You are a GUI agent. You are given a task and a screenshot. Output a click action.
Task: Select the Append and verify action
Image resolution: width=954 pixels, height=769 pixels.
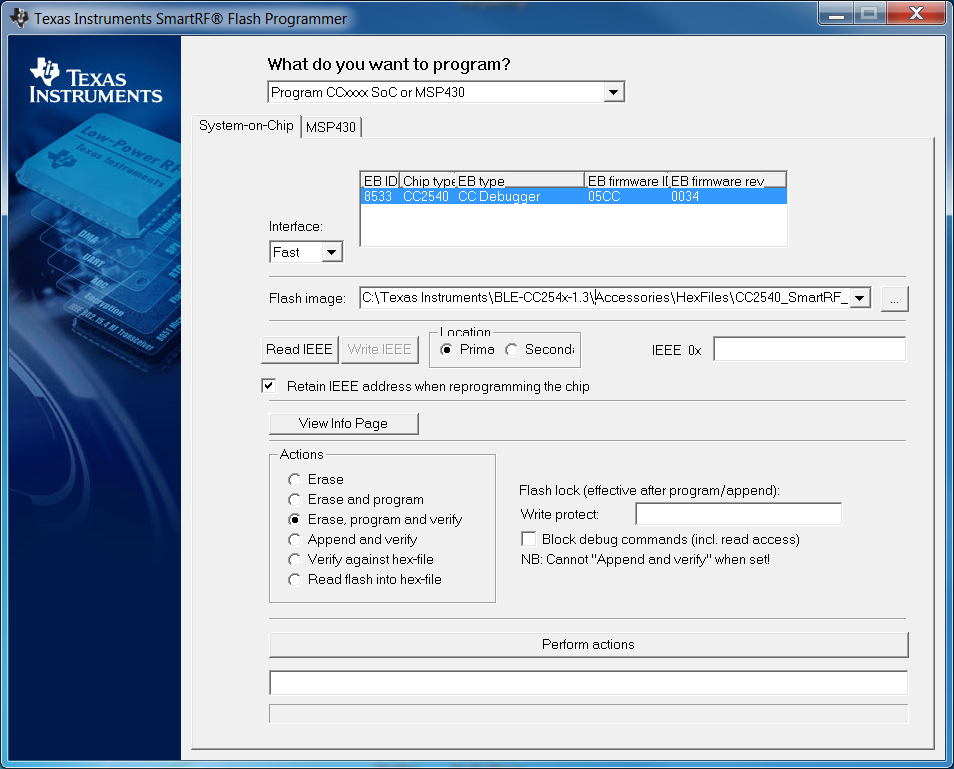pyautogui.click(x=295, y=540)
